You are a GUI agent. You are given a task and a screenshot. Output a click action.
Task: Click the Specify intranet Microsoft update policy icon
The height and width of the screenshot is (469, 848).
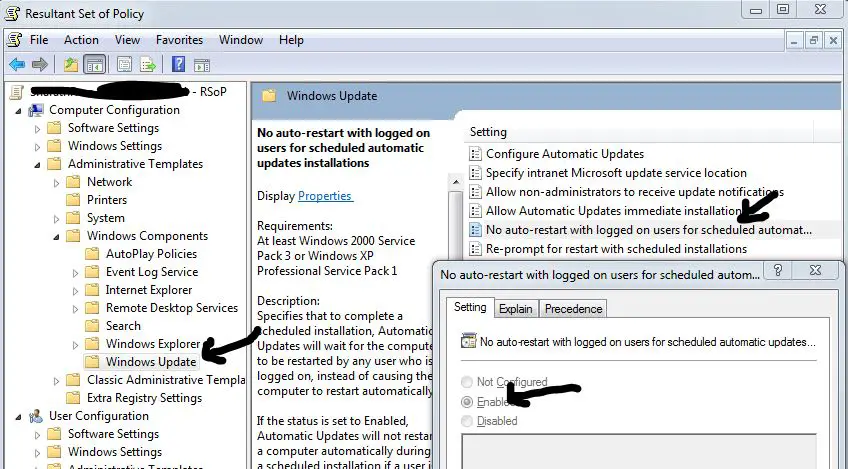click(475, 173)
